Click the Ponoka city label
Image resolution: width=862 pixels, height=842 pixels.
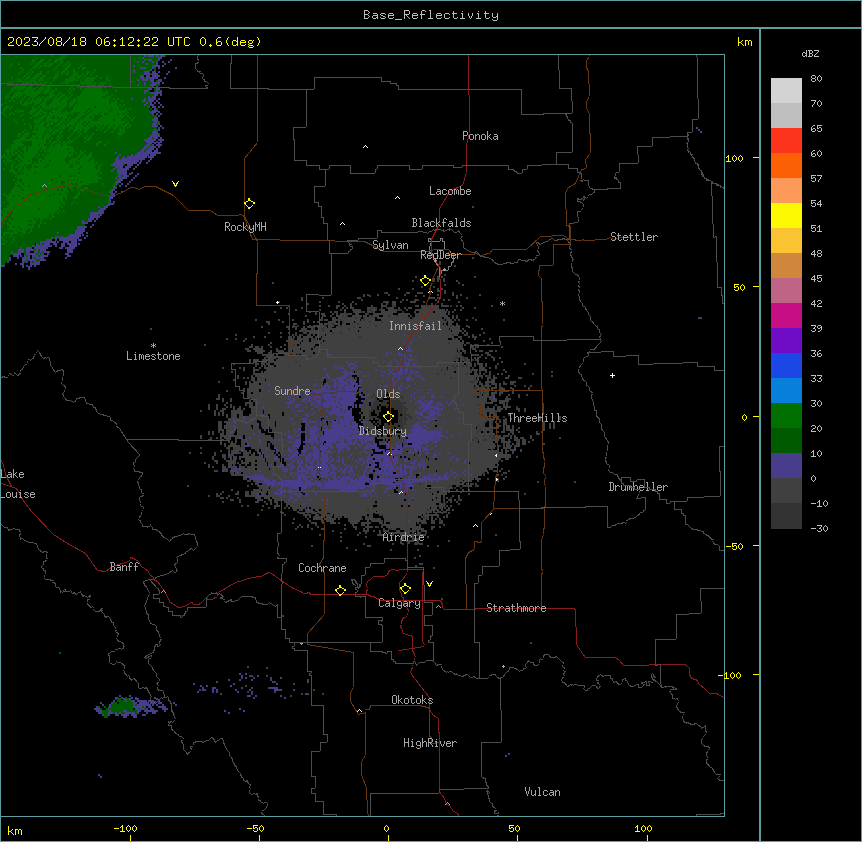point(480,136)
